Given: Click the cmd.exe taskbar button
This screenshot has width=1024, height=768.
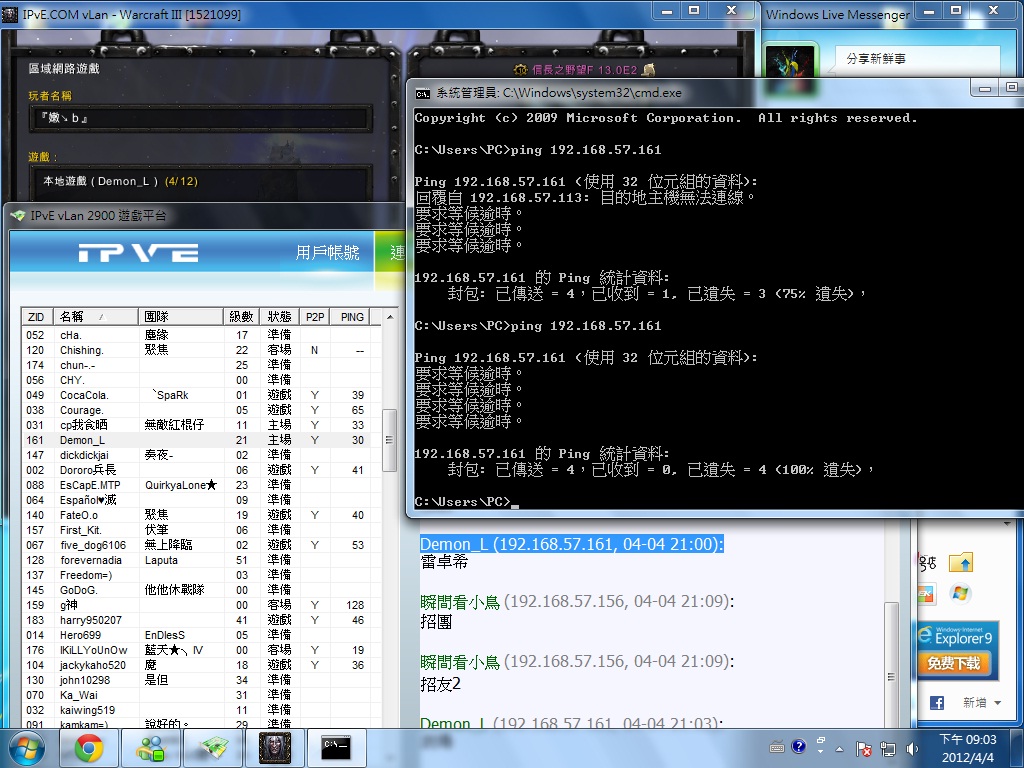Looking at the screenshot, I should (x=336, y=747).
